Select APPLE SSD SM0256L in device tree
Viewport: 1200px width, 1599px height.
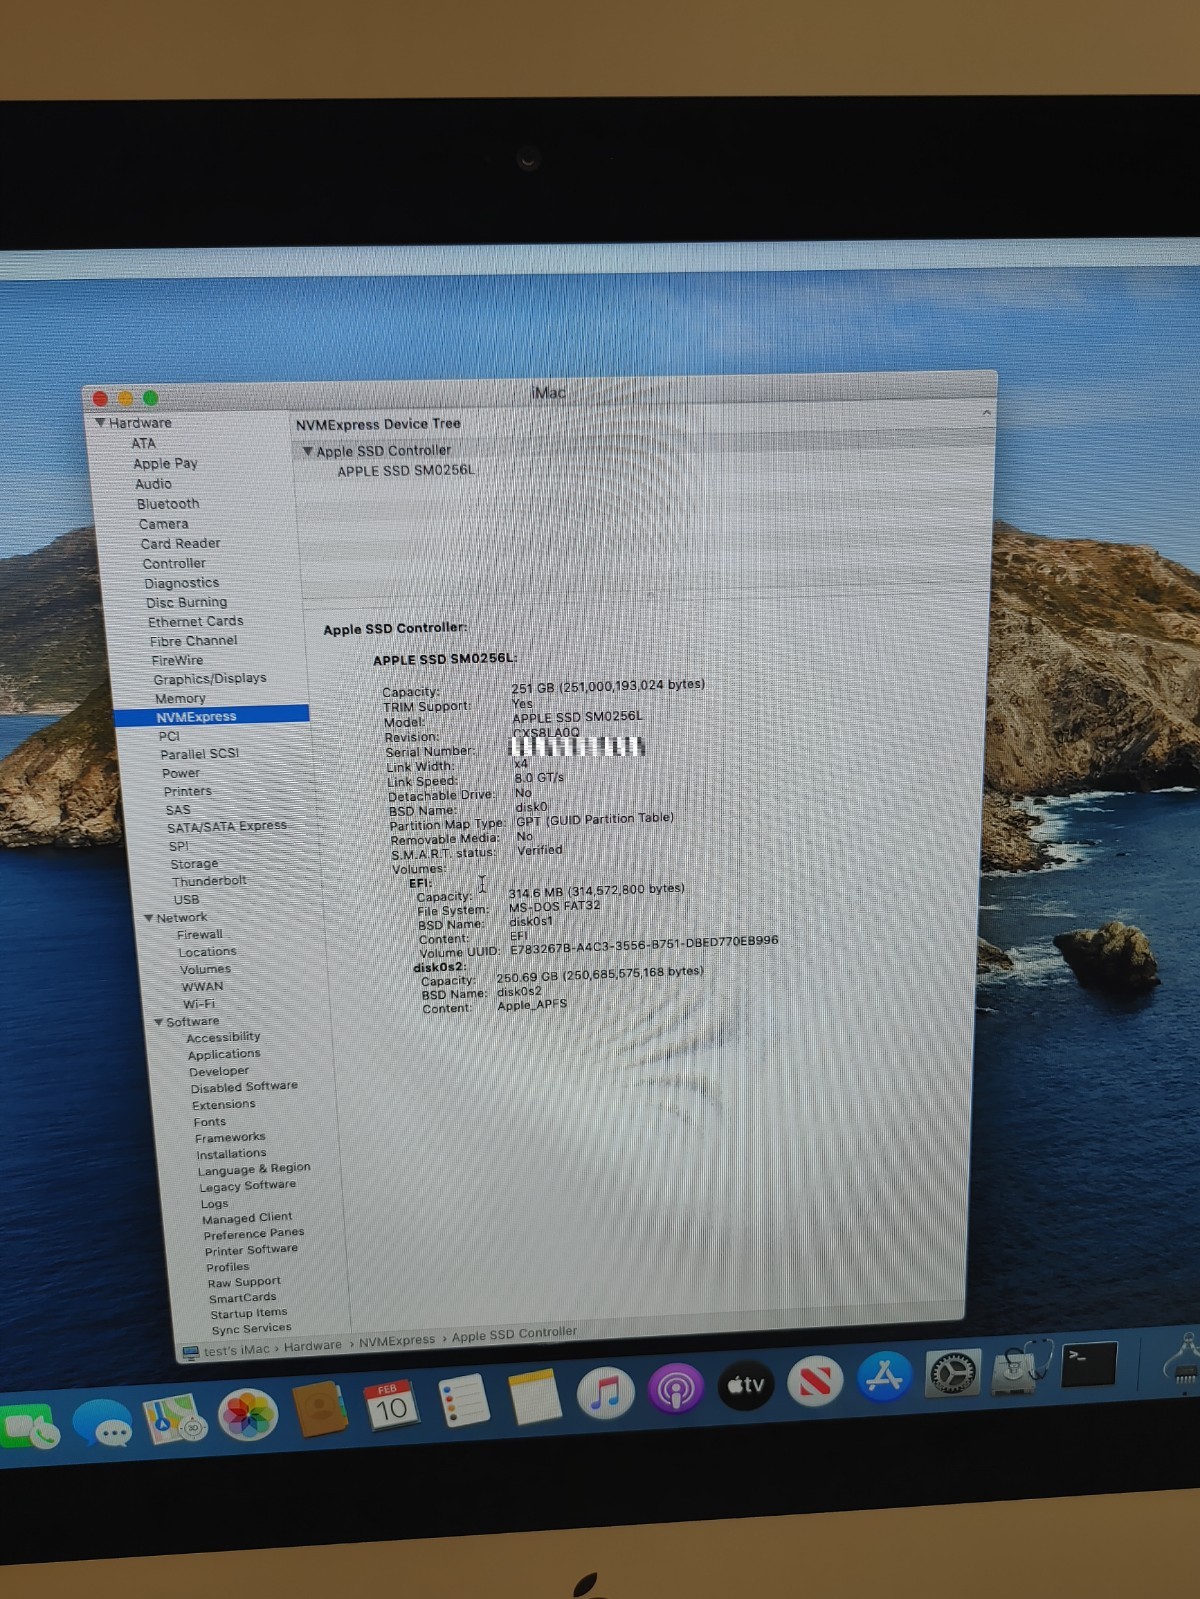click(406, 471)
